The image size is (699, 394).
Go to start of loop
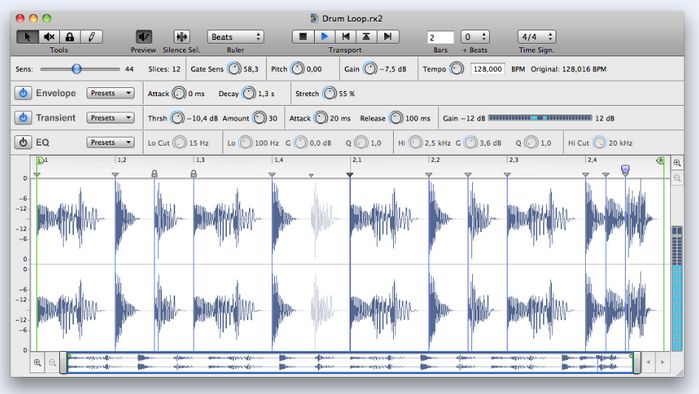(345, 37)
